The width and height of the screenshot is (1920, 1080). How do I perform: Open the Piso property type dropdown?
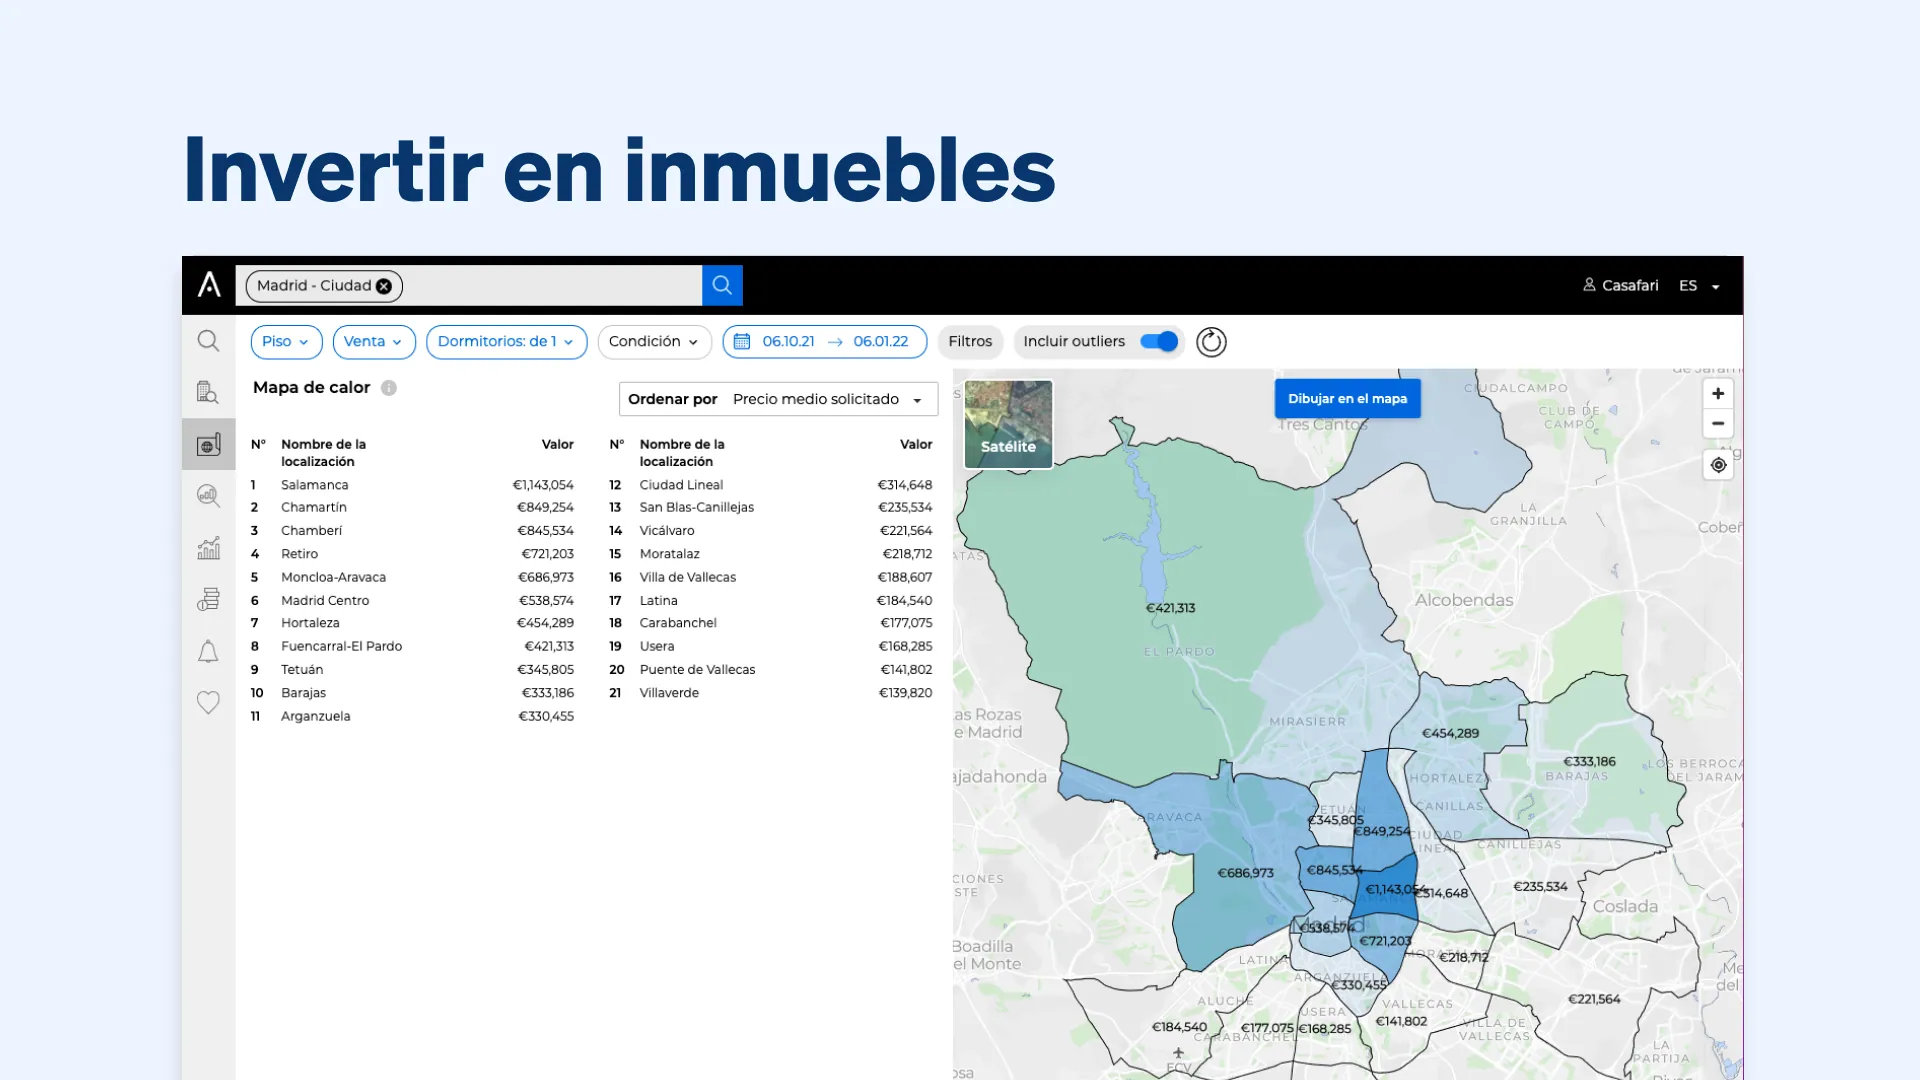pos(286,342)
